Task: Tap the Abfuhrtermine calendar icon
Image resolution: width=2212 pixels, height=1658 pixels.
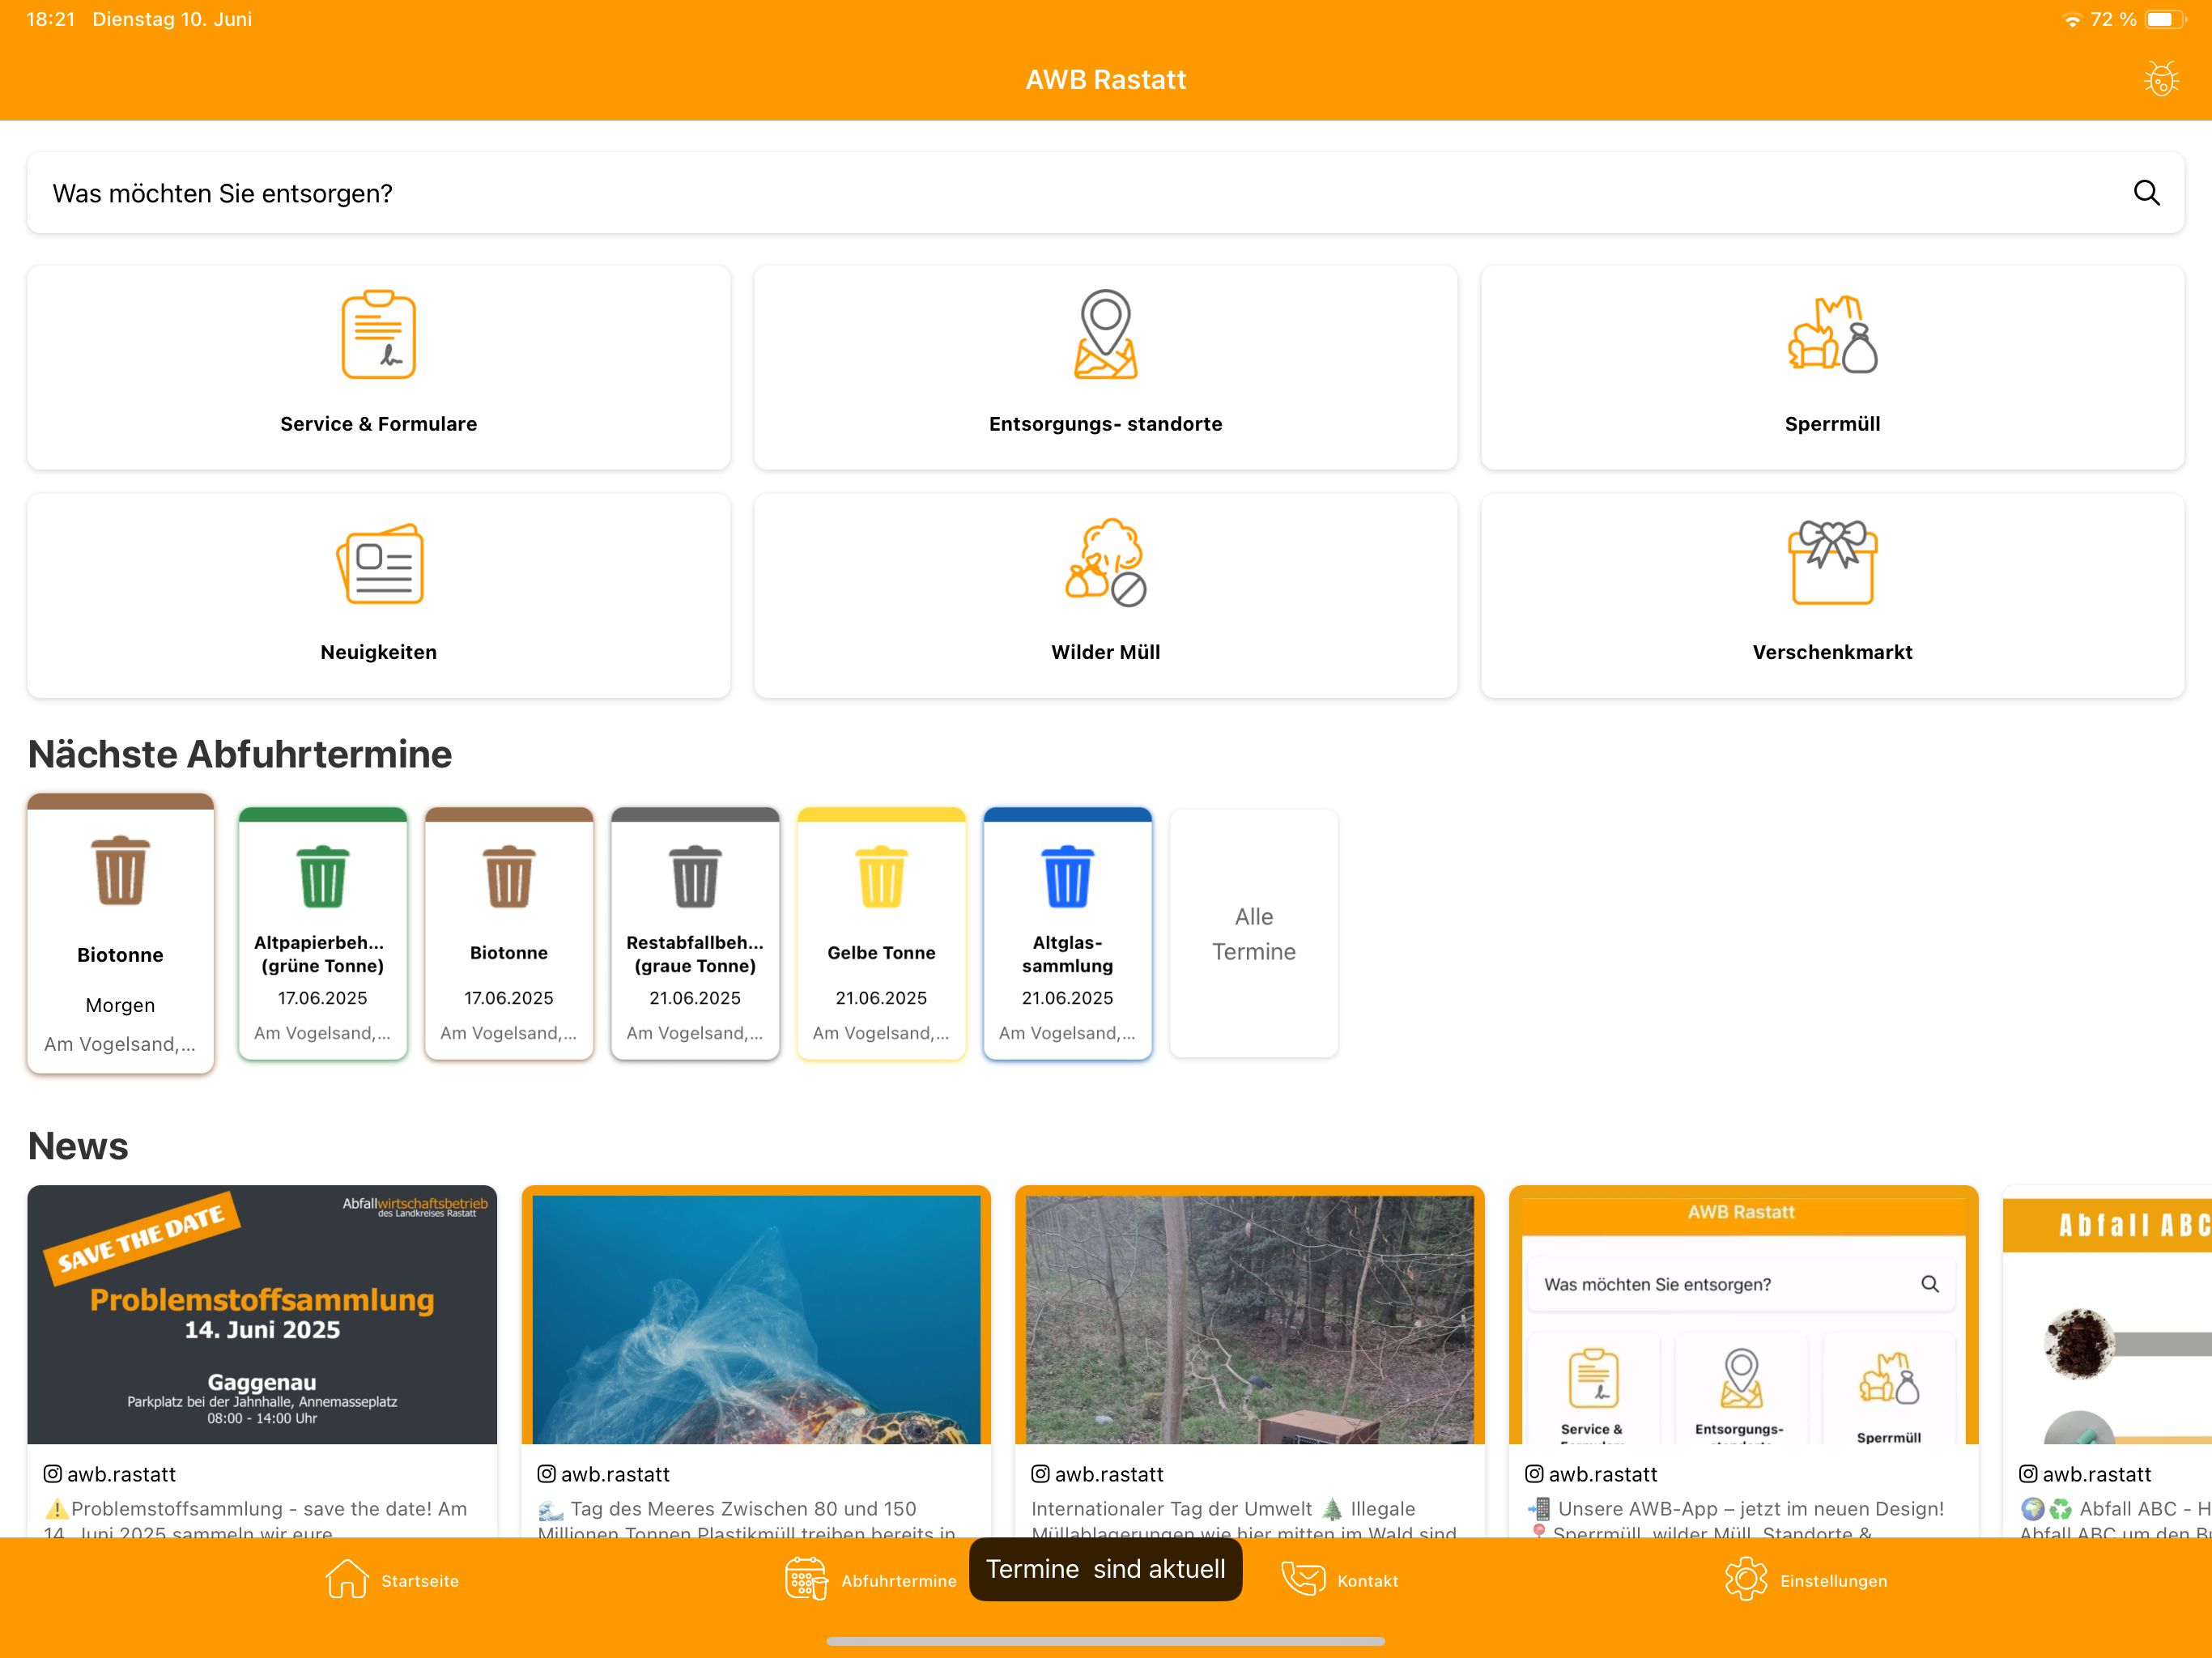Action: click(806, 1580)
